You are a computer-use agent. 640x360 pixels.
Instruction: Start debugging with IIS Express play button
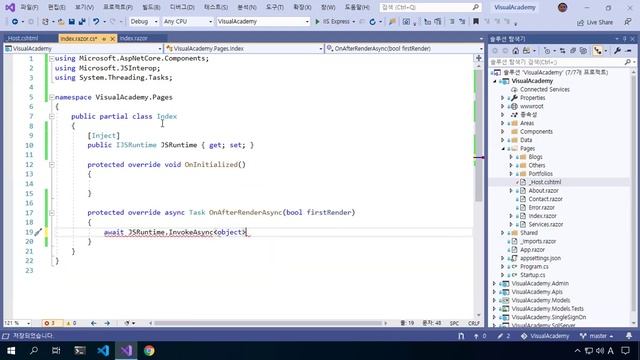[317, 22]
